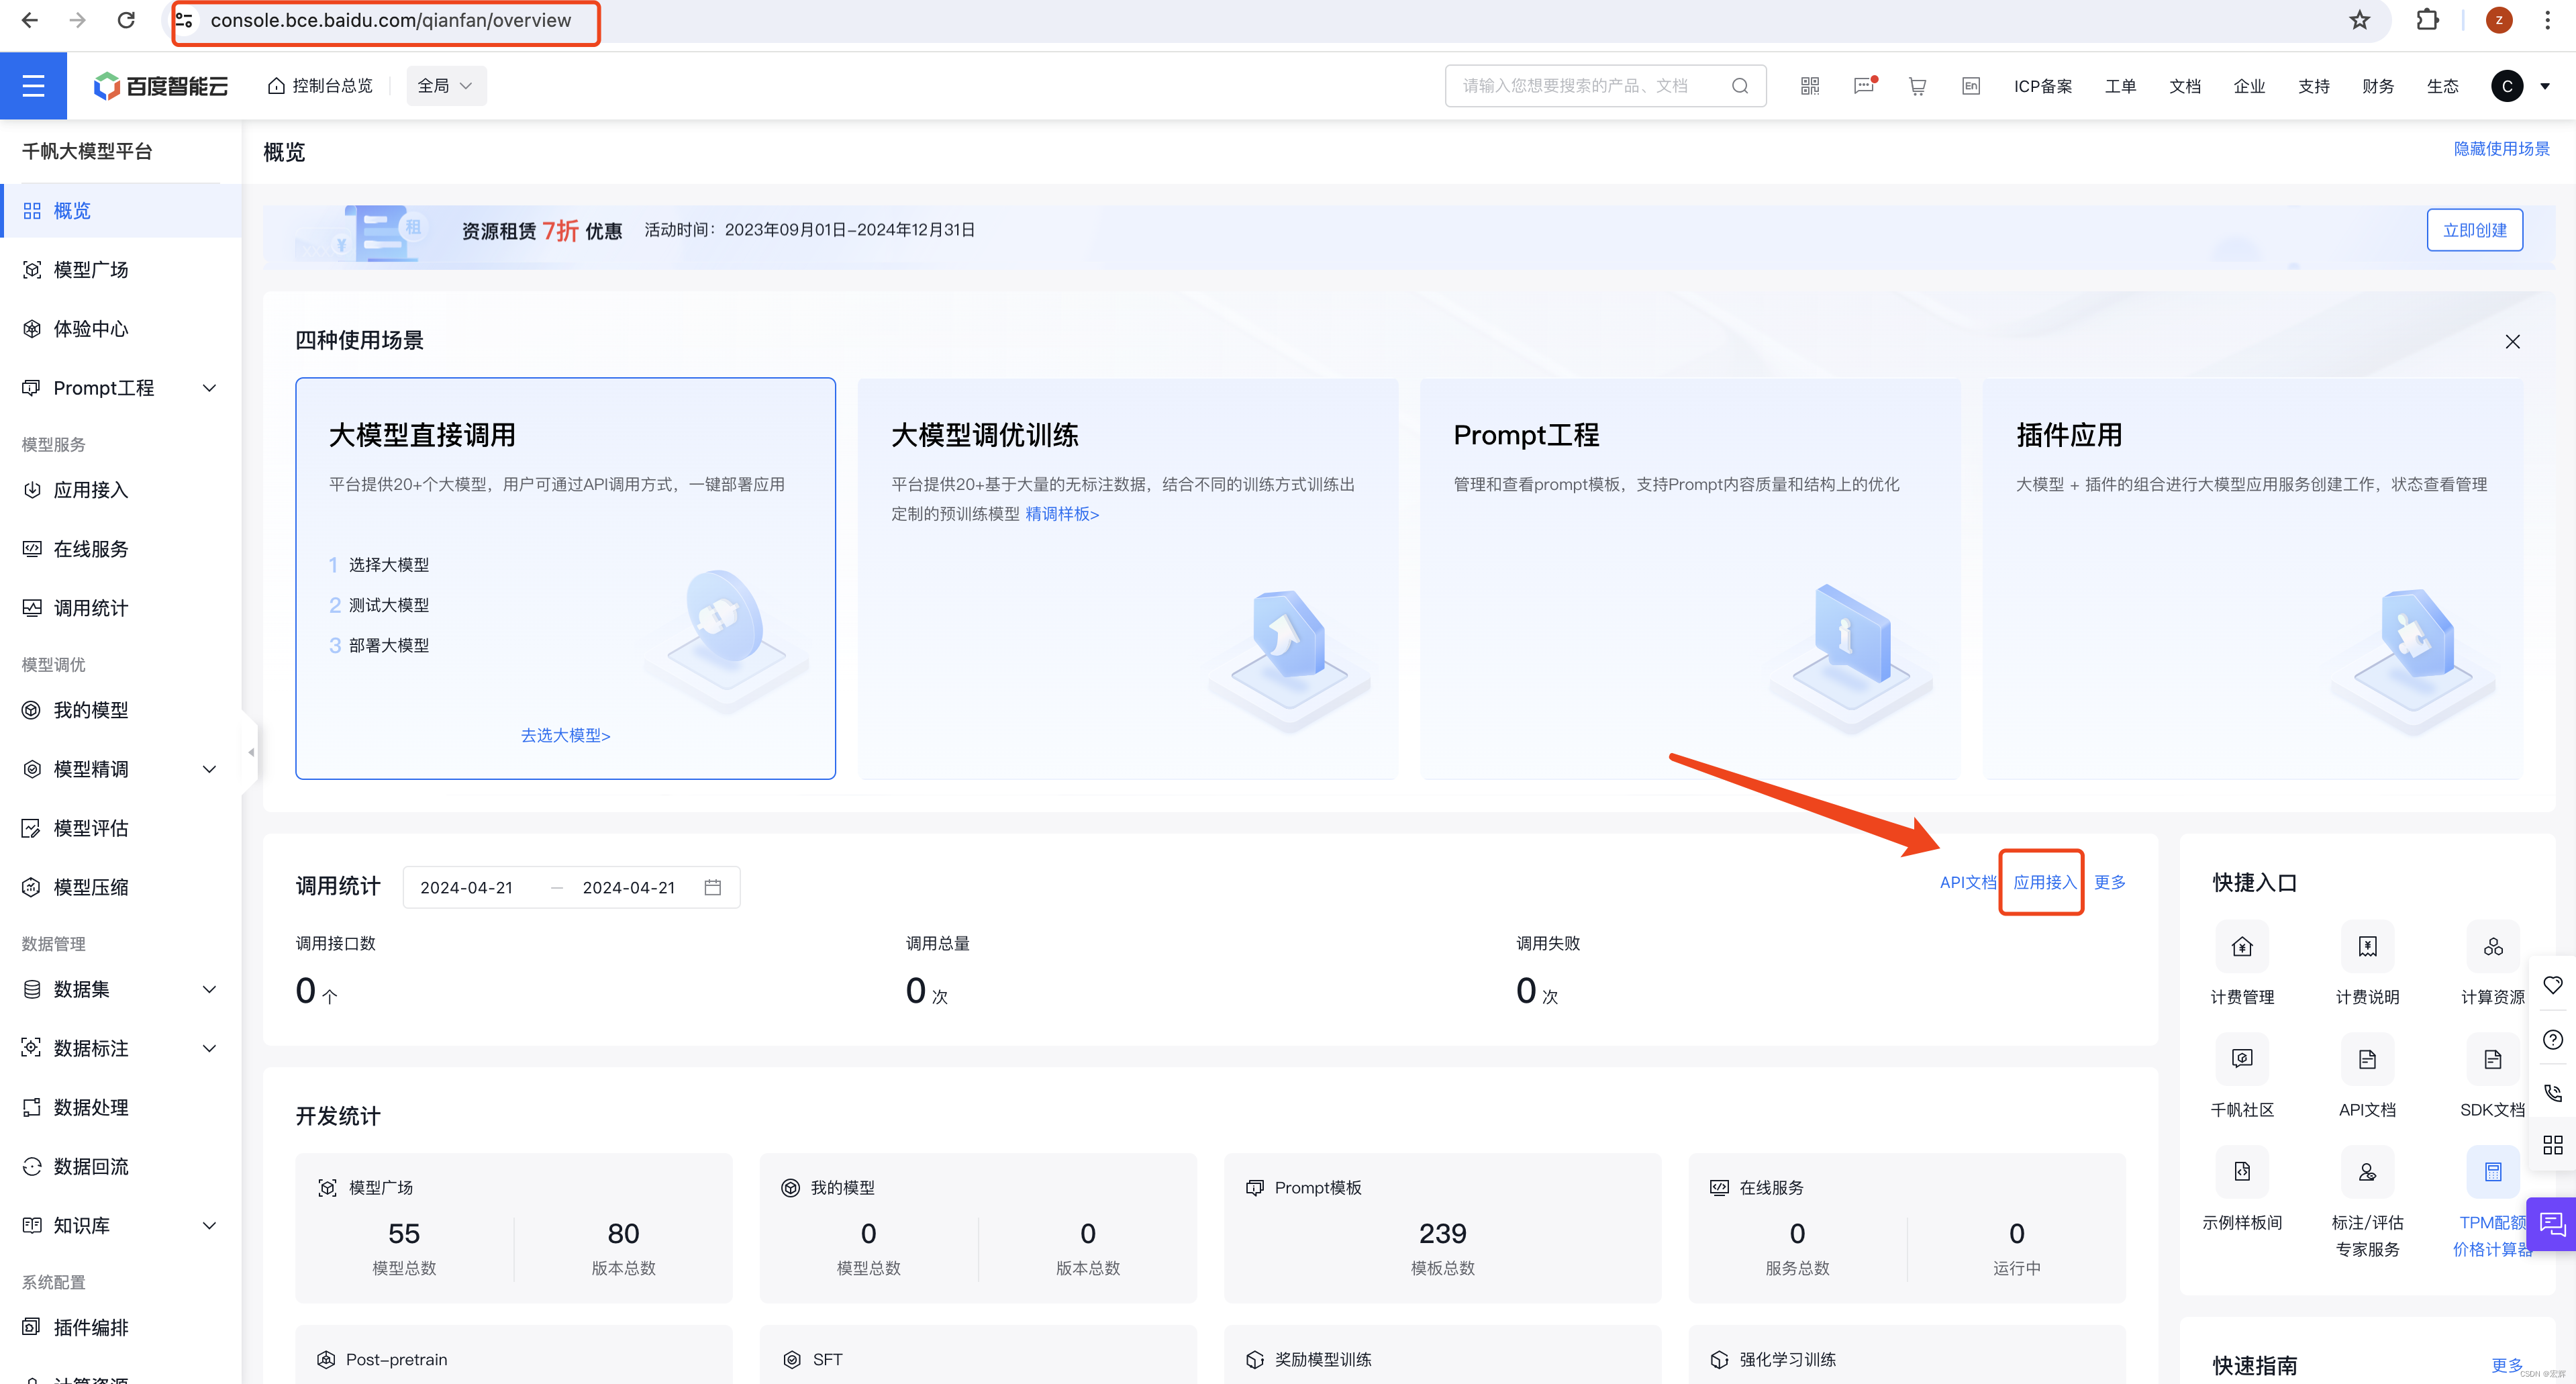This screenshot has width=2576, height=1384.
Task: Open the 全局 region dropdown
Action: click(445, 86)
